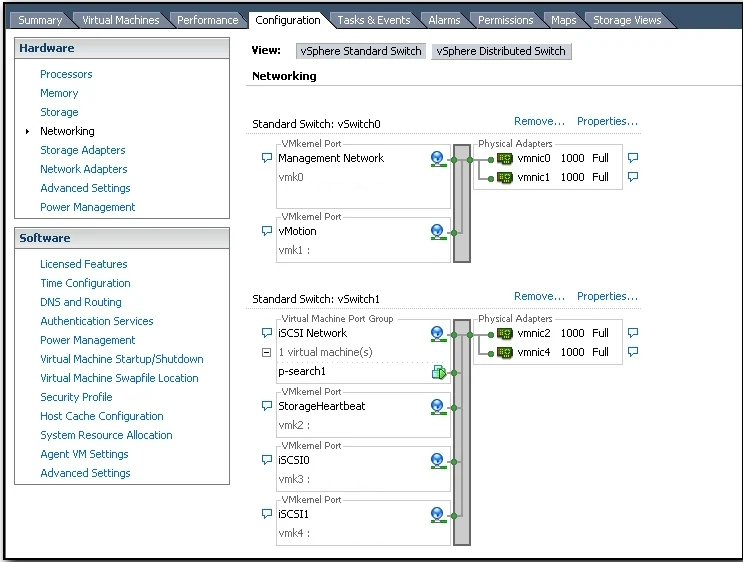Open the info bubble next to vmnic1
Image resolution: width=743 pixels, height=562 pixels.
[x=632, y=177]
